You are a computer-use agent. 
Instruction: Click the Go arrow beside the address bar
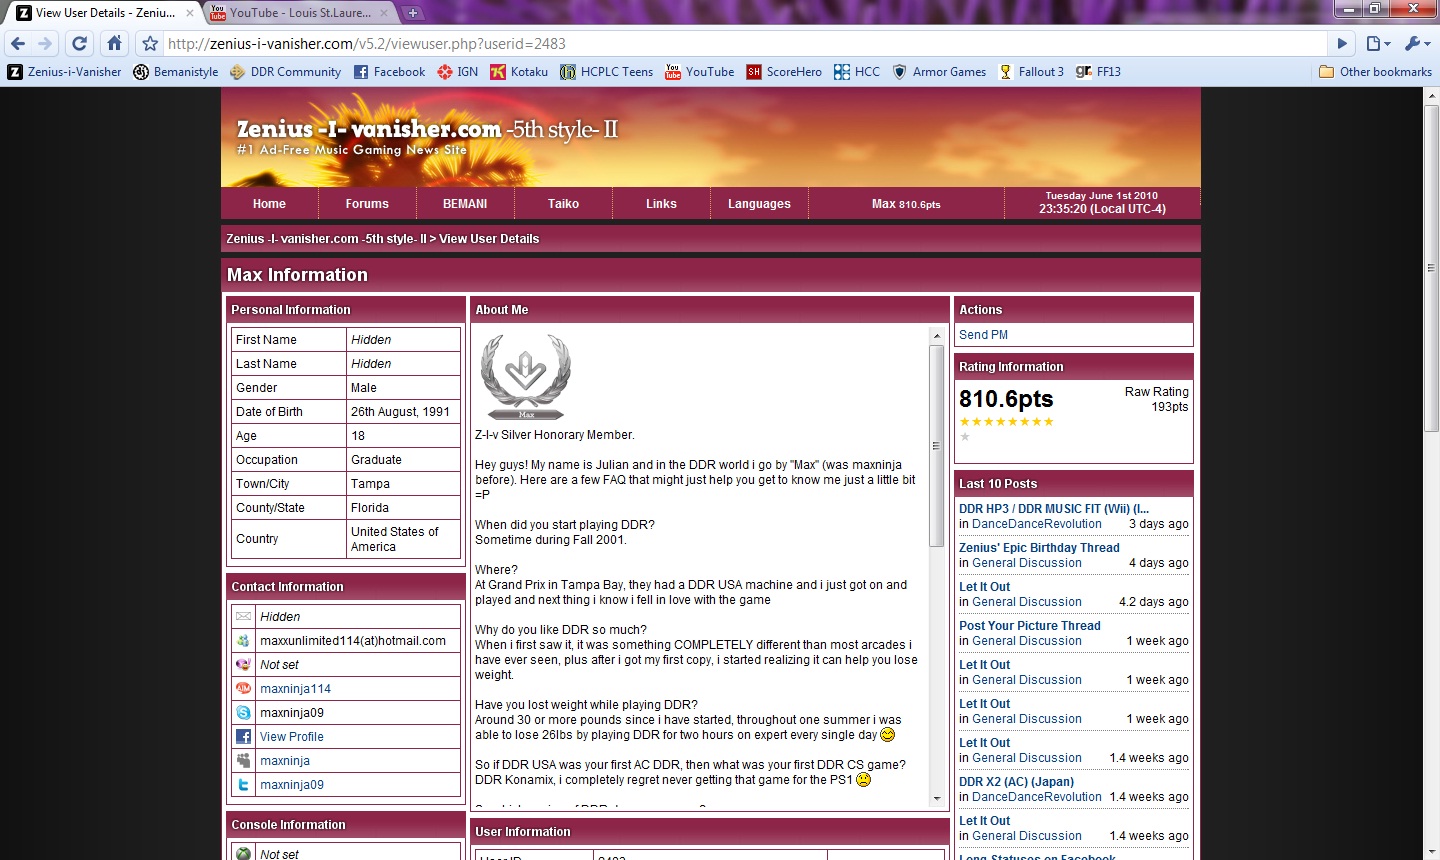point(1343,43)
